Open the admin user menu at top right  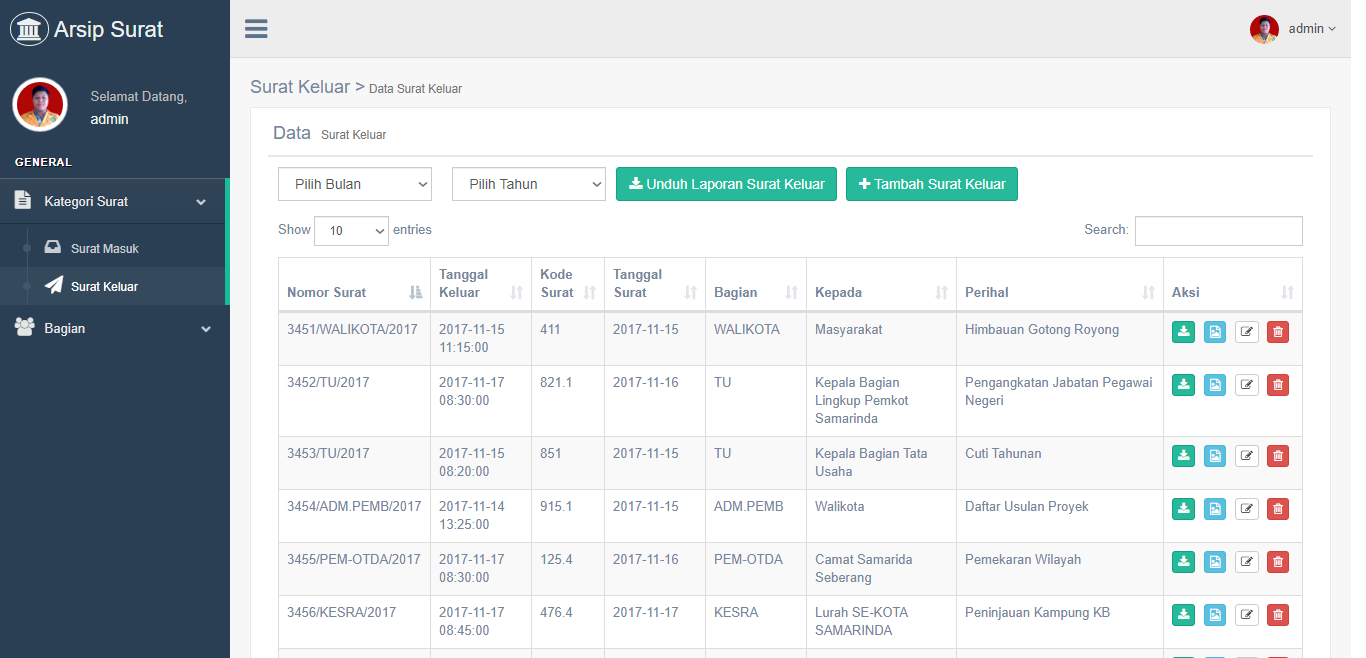(1293, 29)
